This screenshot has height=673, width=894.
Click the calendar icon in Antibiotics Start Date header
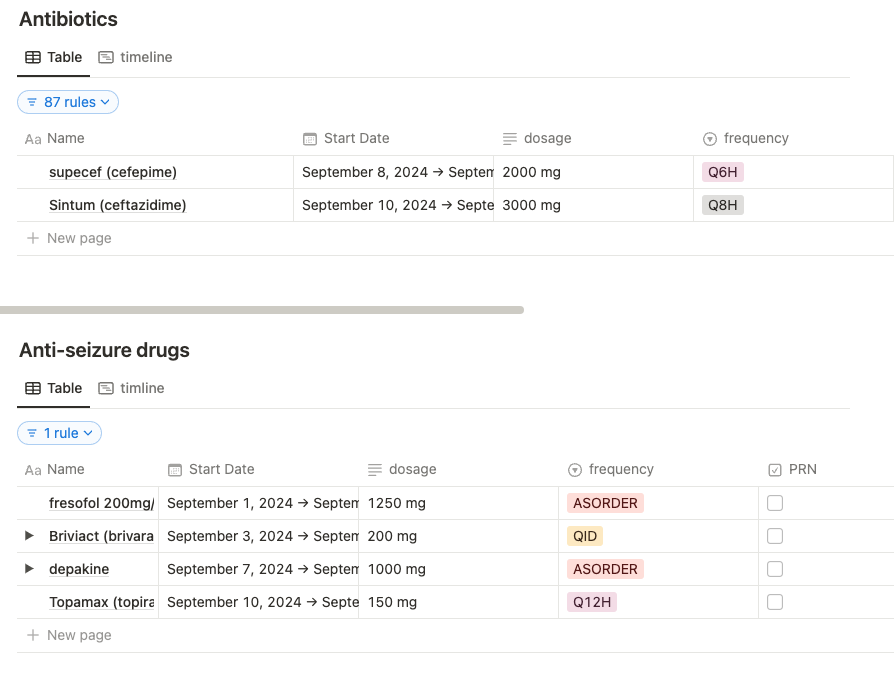[x=310, y=139]
